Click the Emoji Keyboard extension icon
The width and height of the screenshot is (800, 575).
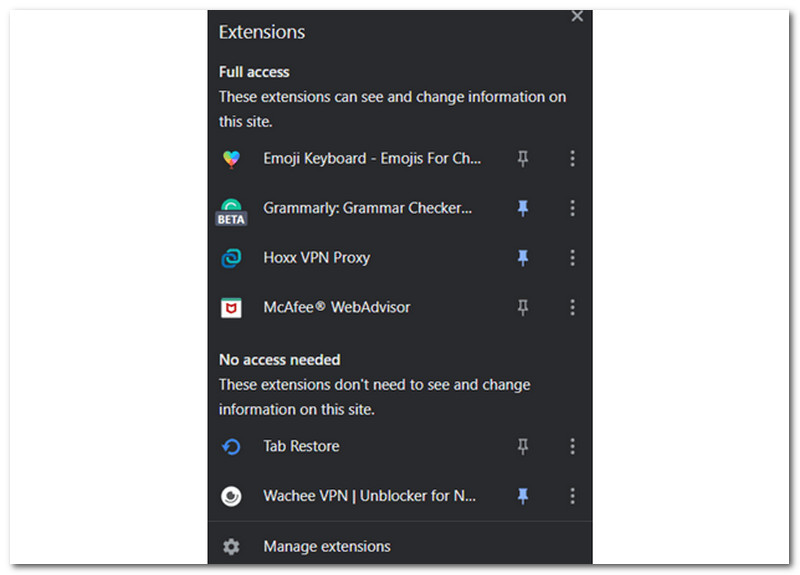point(231,158)
